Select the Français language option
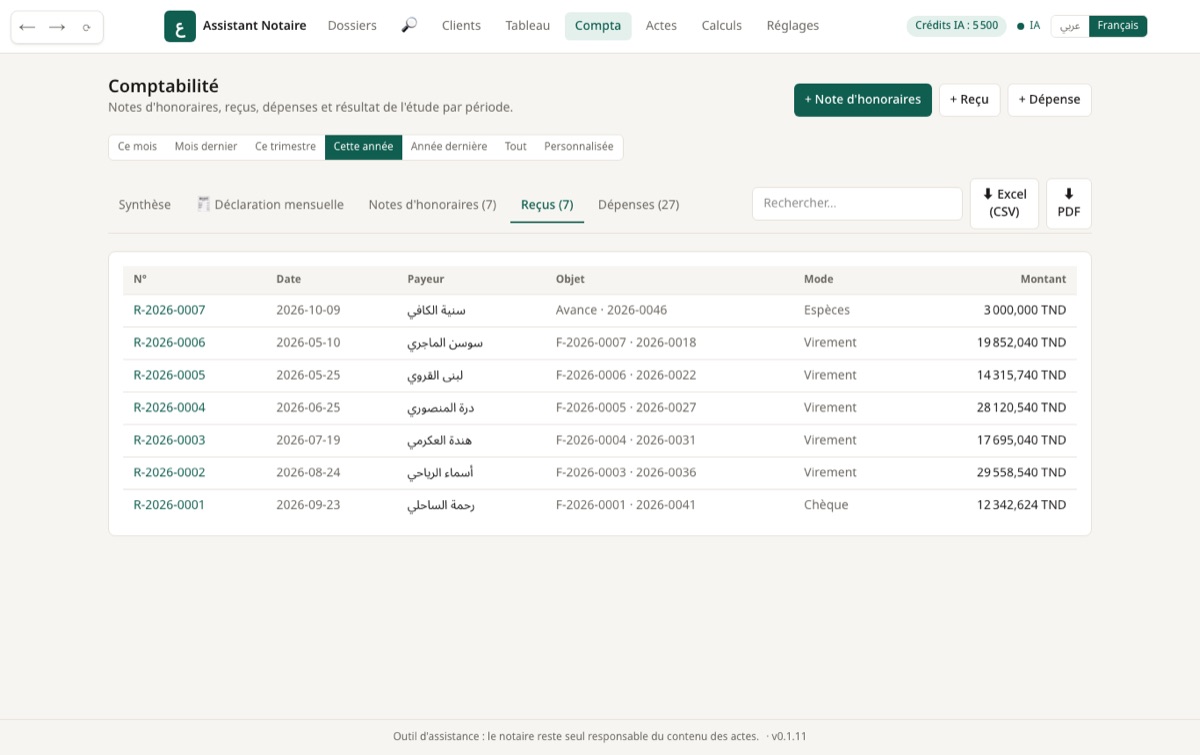1200x755 pixels. pyautogui.click(x=1118, y=26)
